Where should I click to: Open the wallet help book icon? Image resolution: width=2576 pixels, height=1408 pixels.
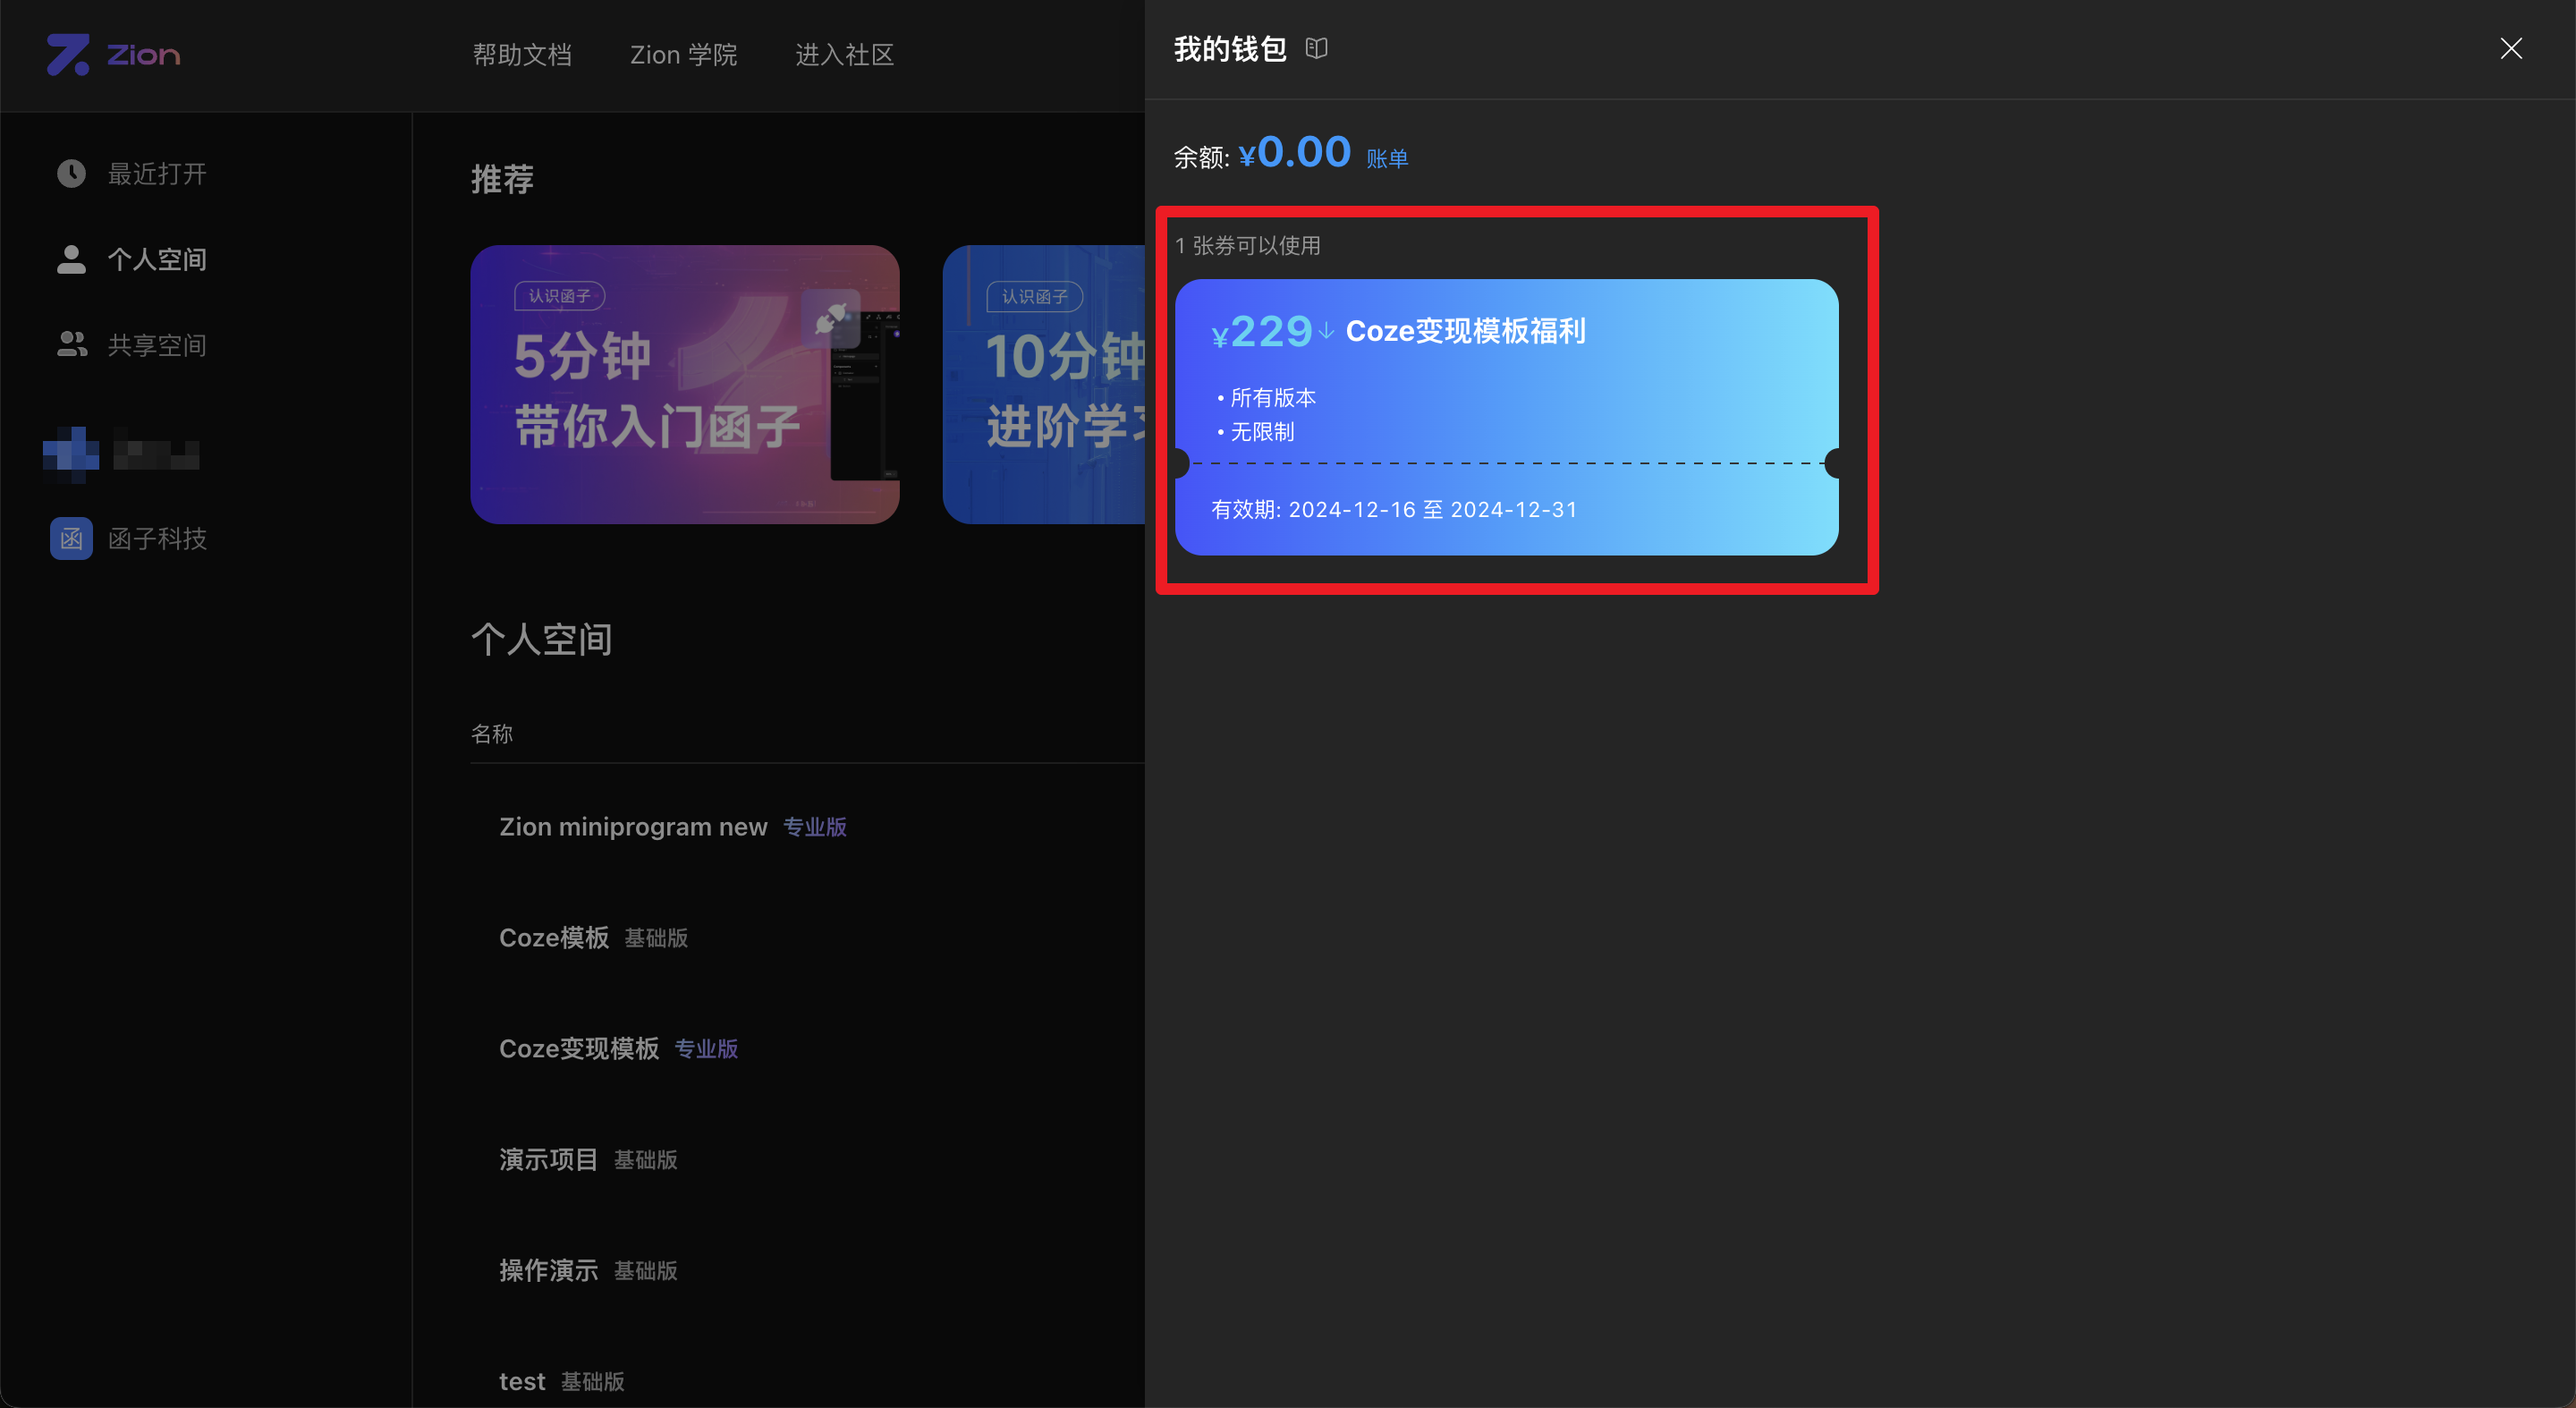[x=1316, y=48]
